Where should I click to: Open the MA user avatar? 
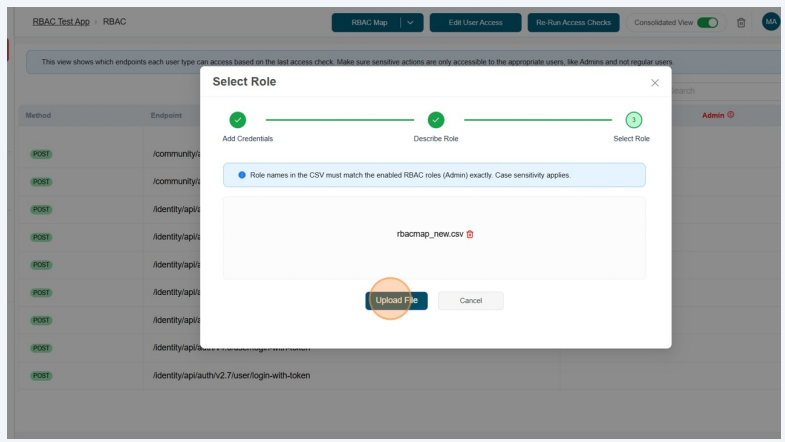point(771,22)
